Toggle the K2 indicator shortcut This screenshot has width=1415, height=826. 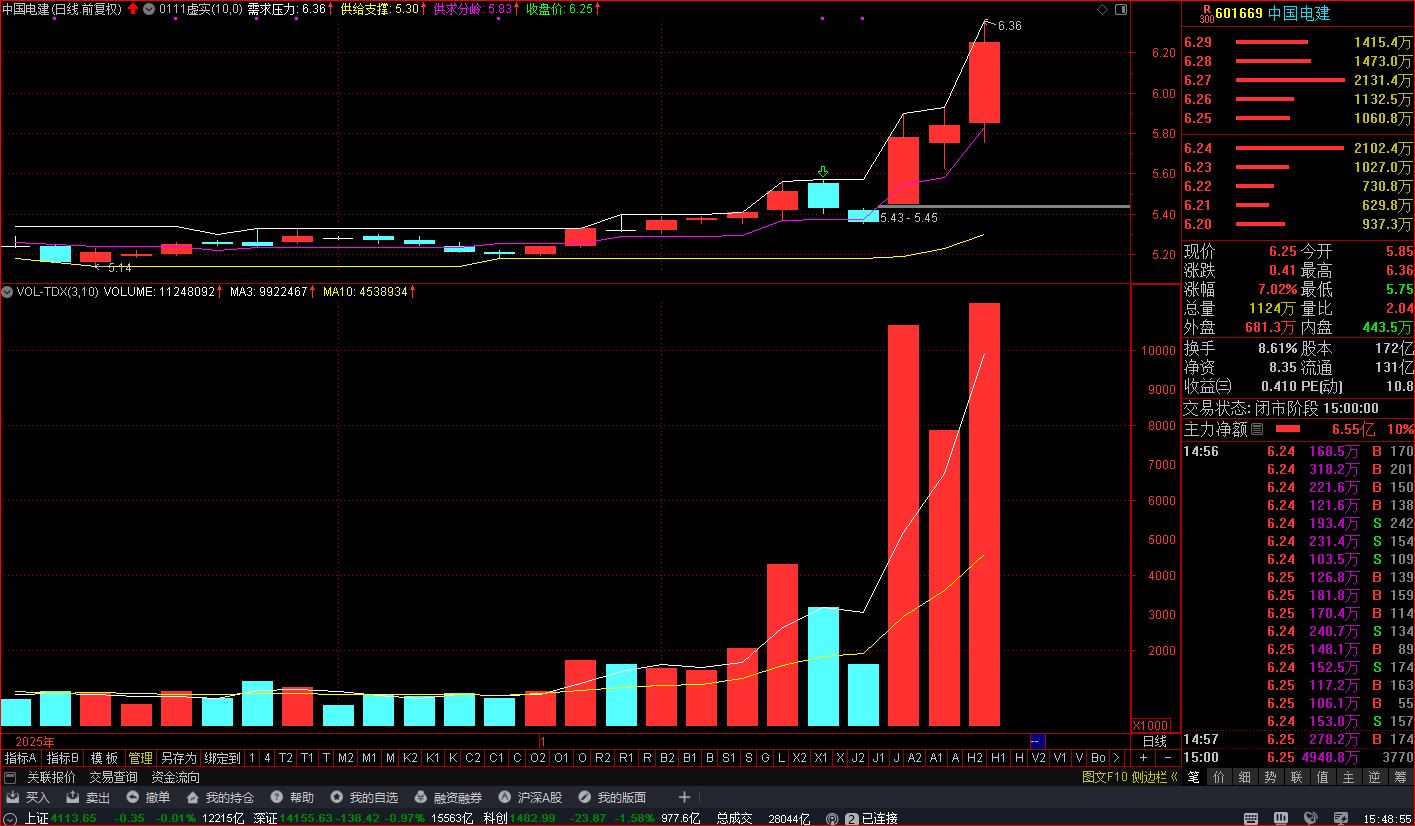[410, 758]
